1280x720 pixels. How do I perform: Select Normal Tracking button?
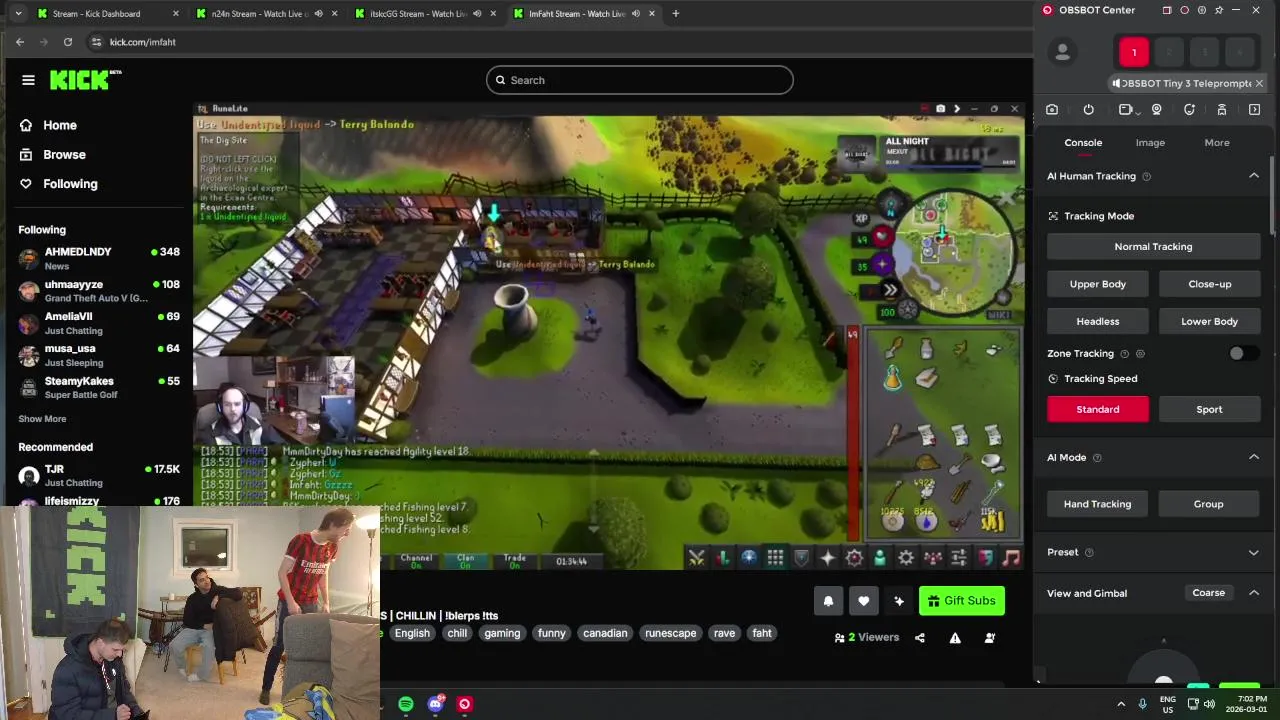pos(1153,247)
